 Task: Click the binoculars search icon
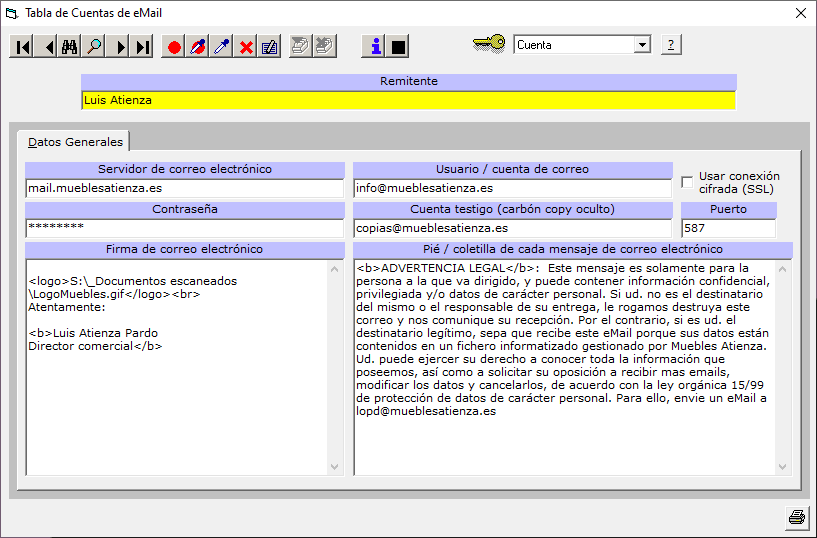[70, 46]
